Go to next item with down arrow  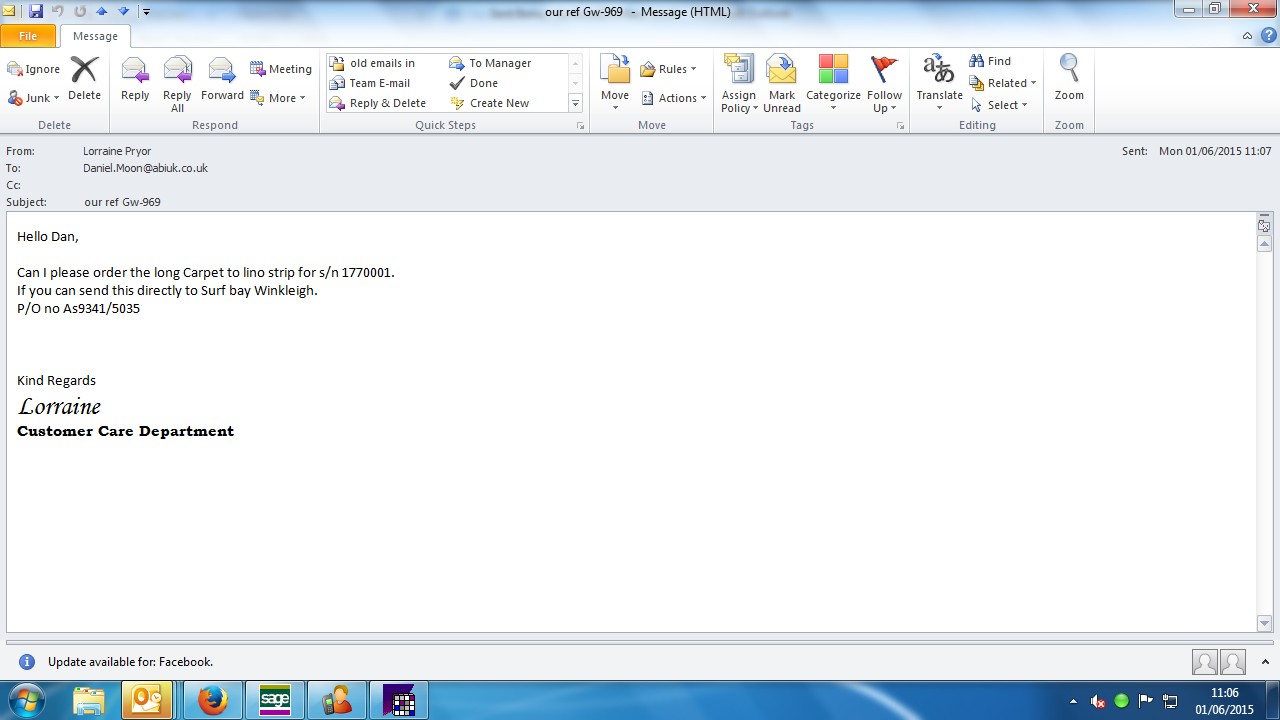(x=123, y=11)
